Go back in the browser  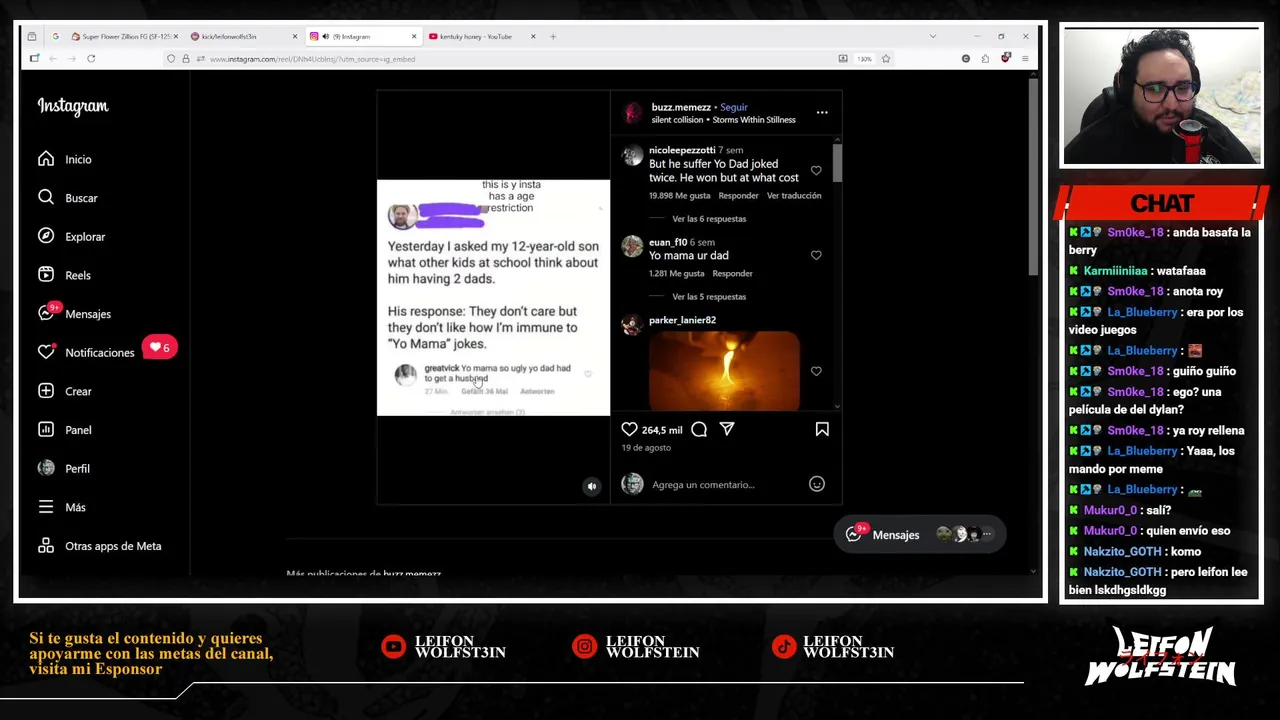pos(53,59)
